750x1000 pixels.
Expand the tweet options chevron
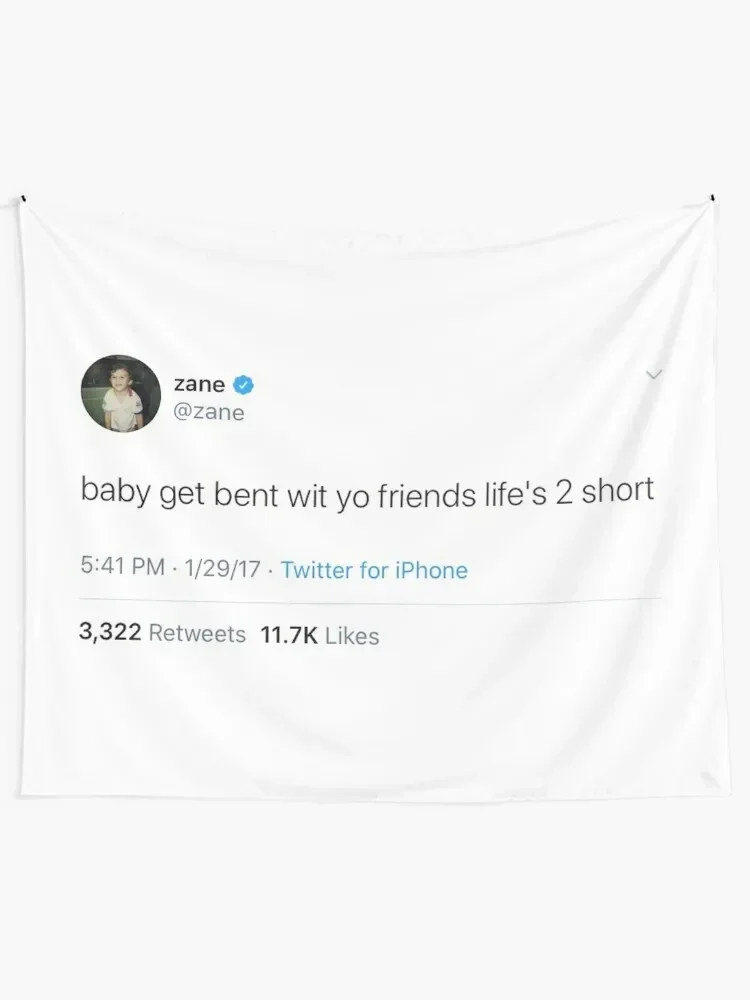654,374
